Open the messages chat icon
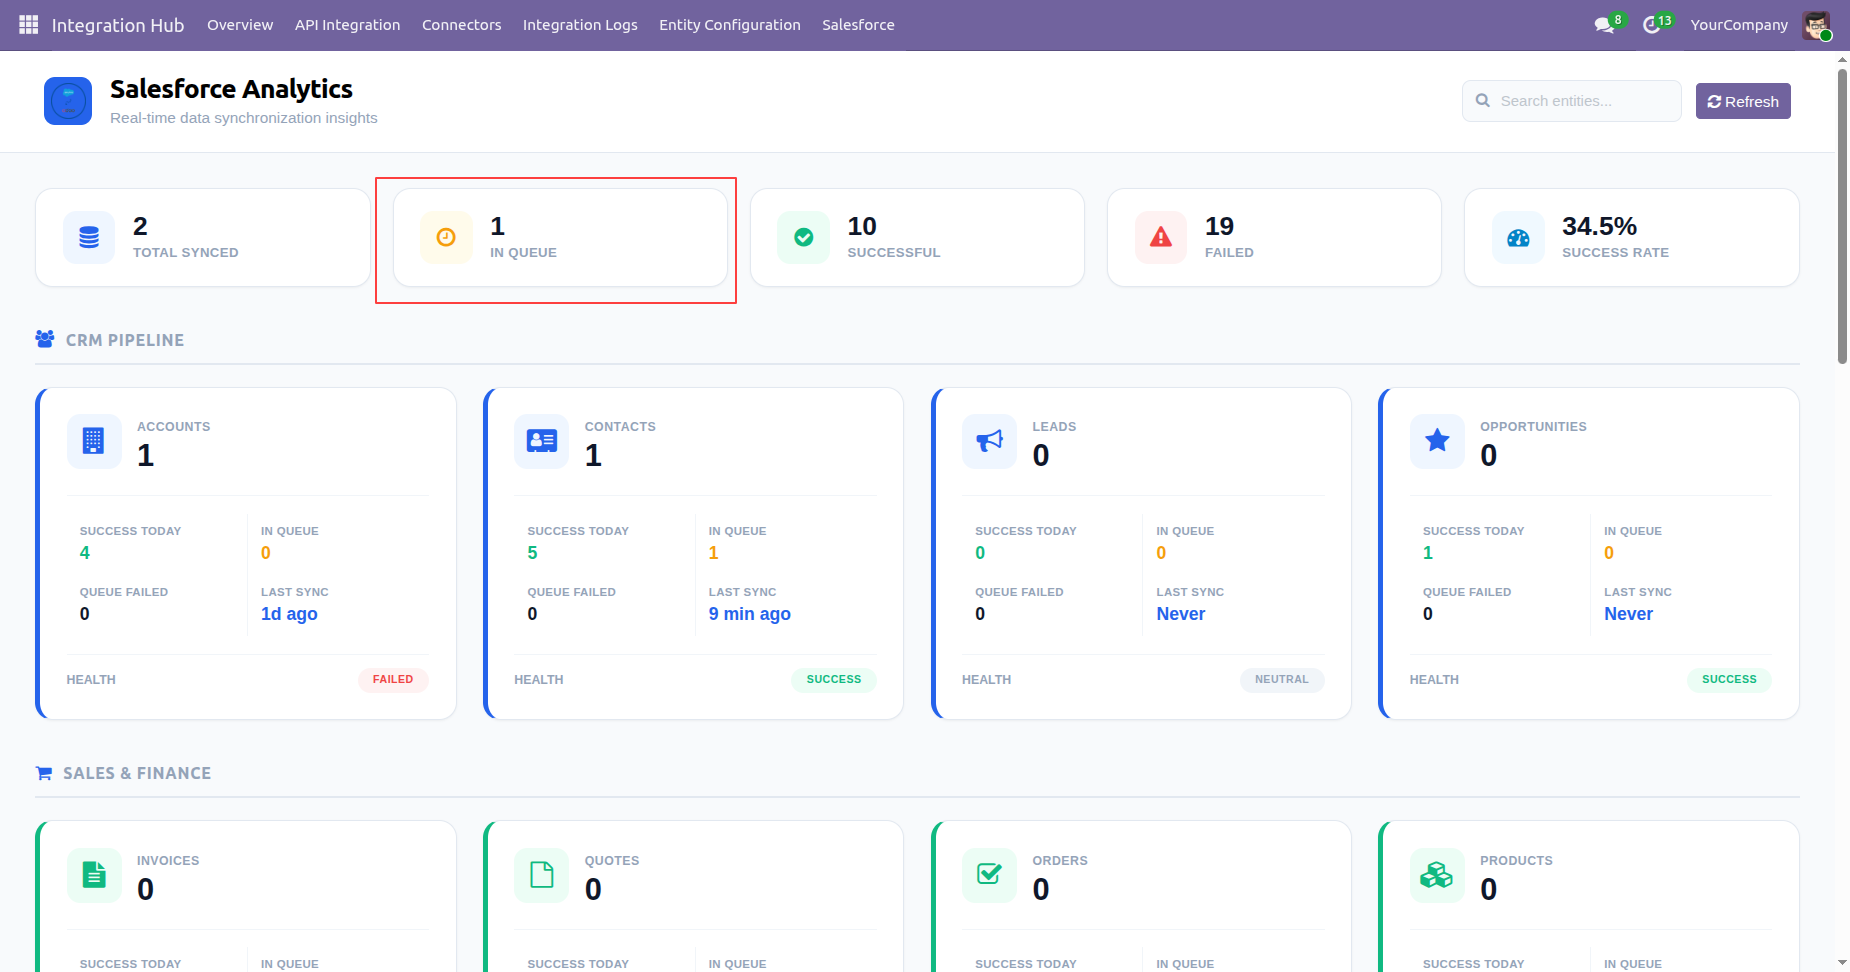 pos(1604,25)
